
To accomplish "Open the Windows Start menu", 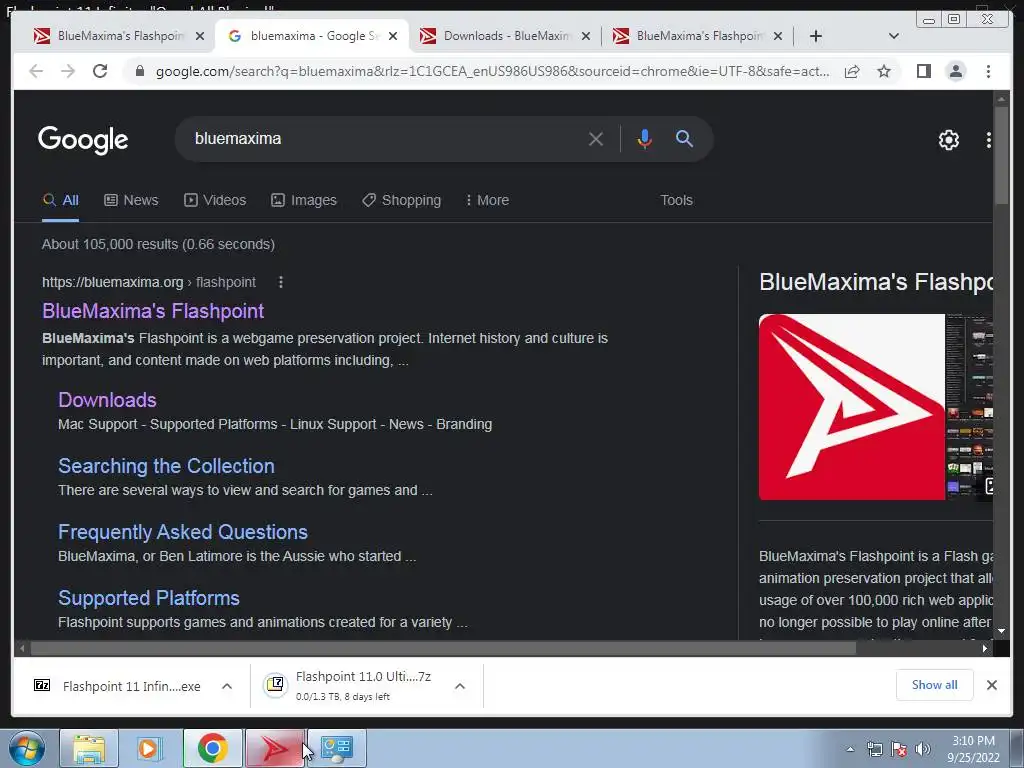I will [26, 748].
